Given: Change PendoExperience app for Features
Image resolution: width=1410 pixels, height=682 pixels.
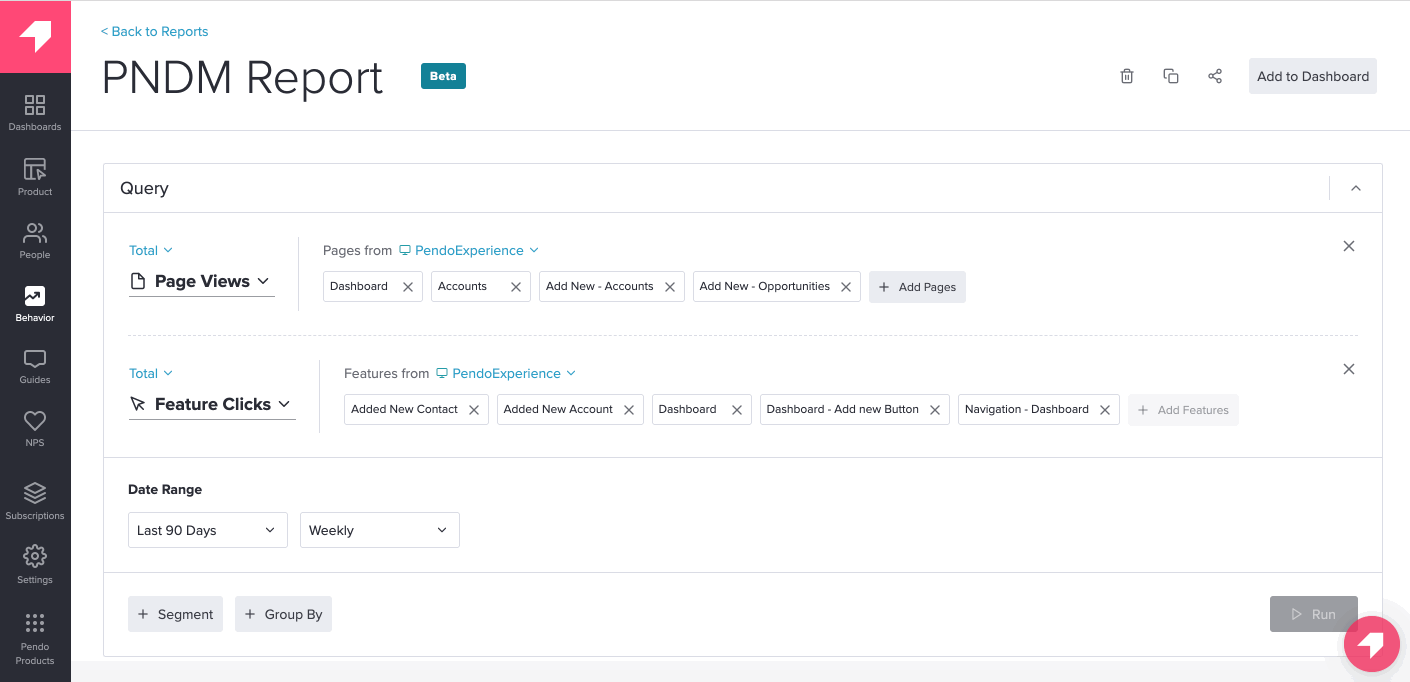Looking at the screenshot, I should (x=506, y=373).
